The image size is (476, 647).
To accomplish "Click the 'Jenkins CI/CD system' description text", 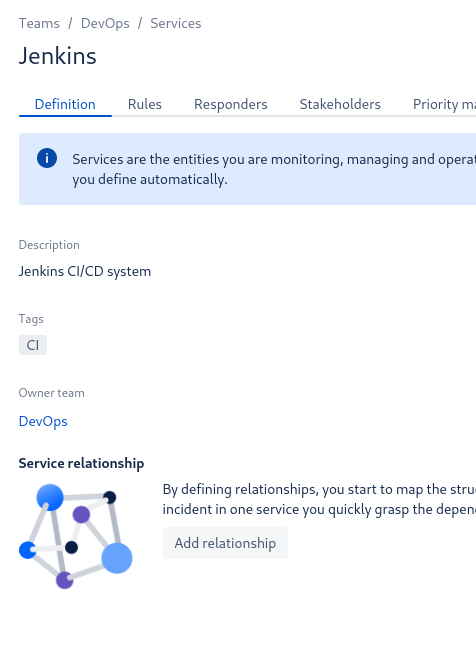I will tap(85, 272).
